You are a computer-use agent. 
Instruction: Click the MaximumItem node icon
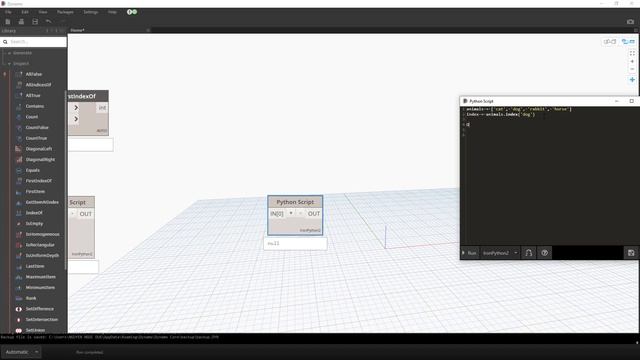click(x=19, y=277)
